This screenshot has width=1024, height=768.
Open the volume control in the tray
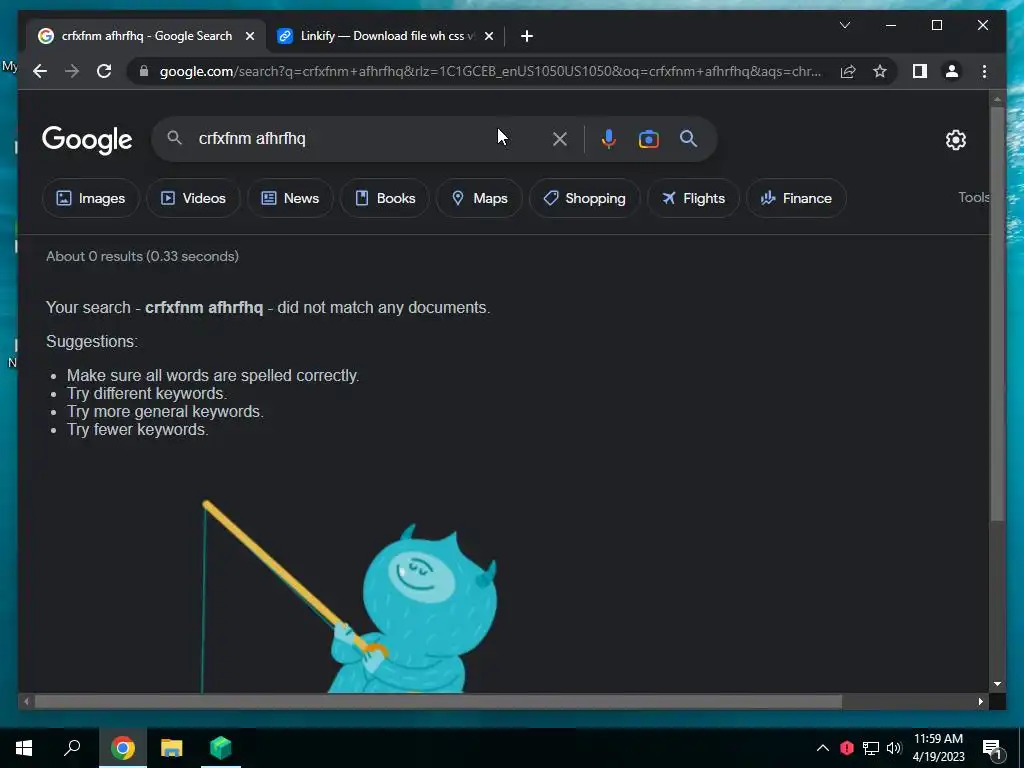point(894,748)
